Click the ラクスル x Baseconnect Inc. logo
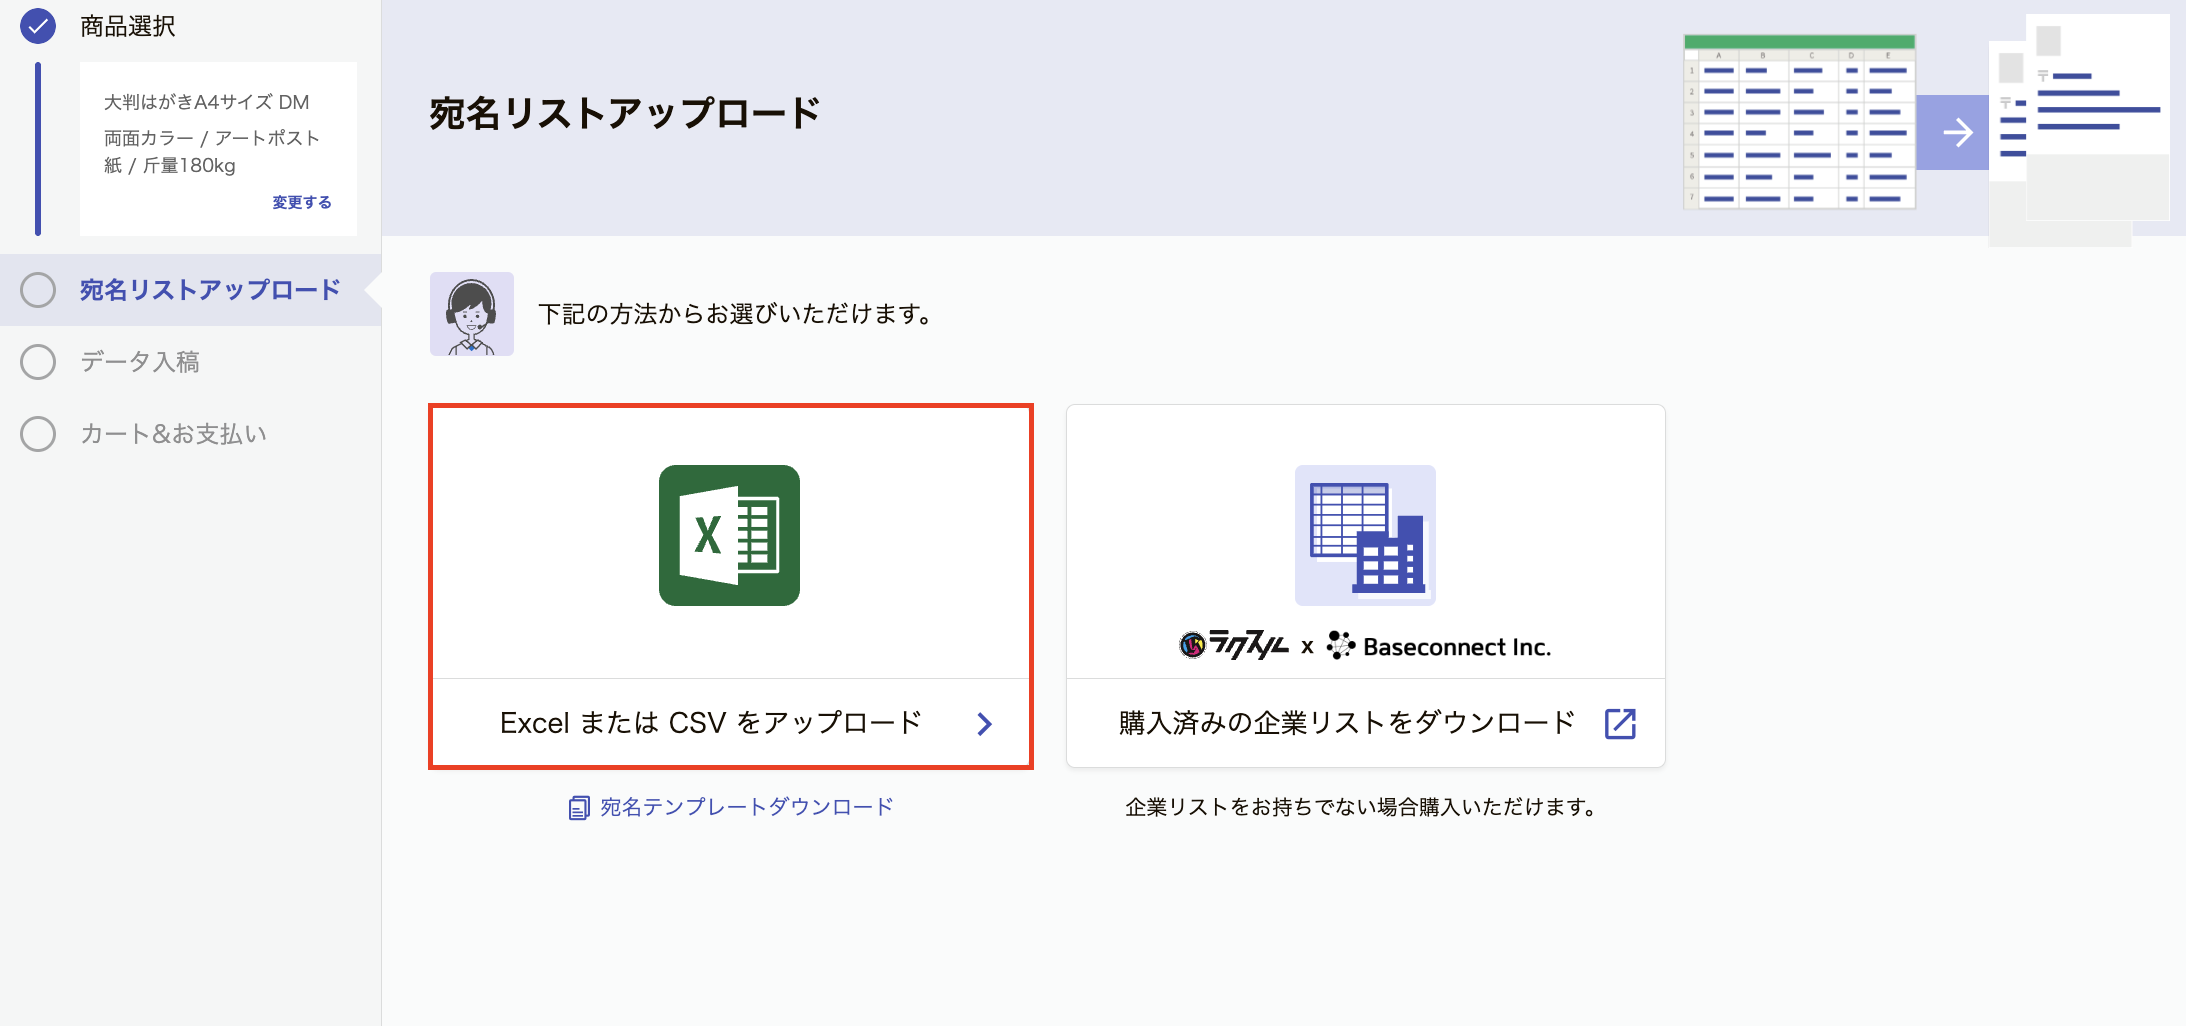The image size is (2186, 1026). [x=1365, y=646]
